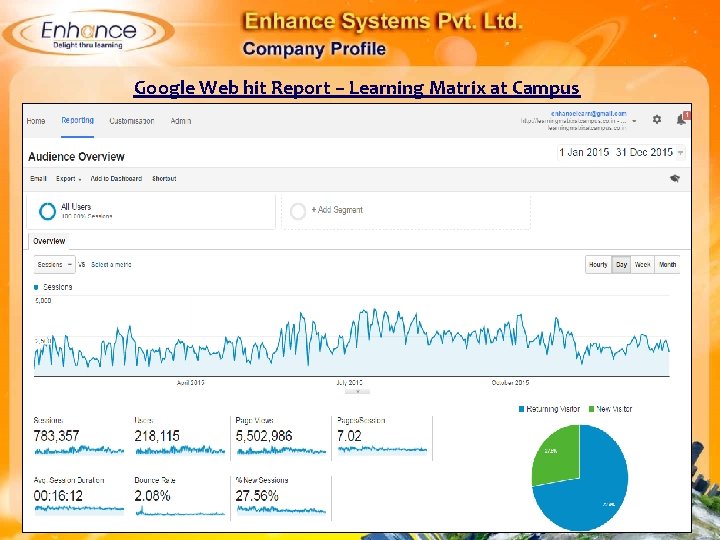Click the graduation cap education icon

pos(675,178)
